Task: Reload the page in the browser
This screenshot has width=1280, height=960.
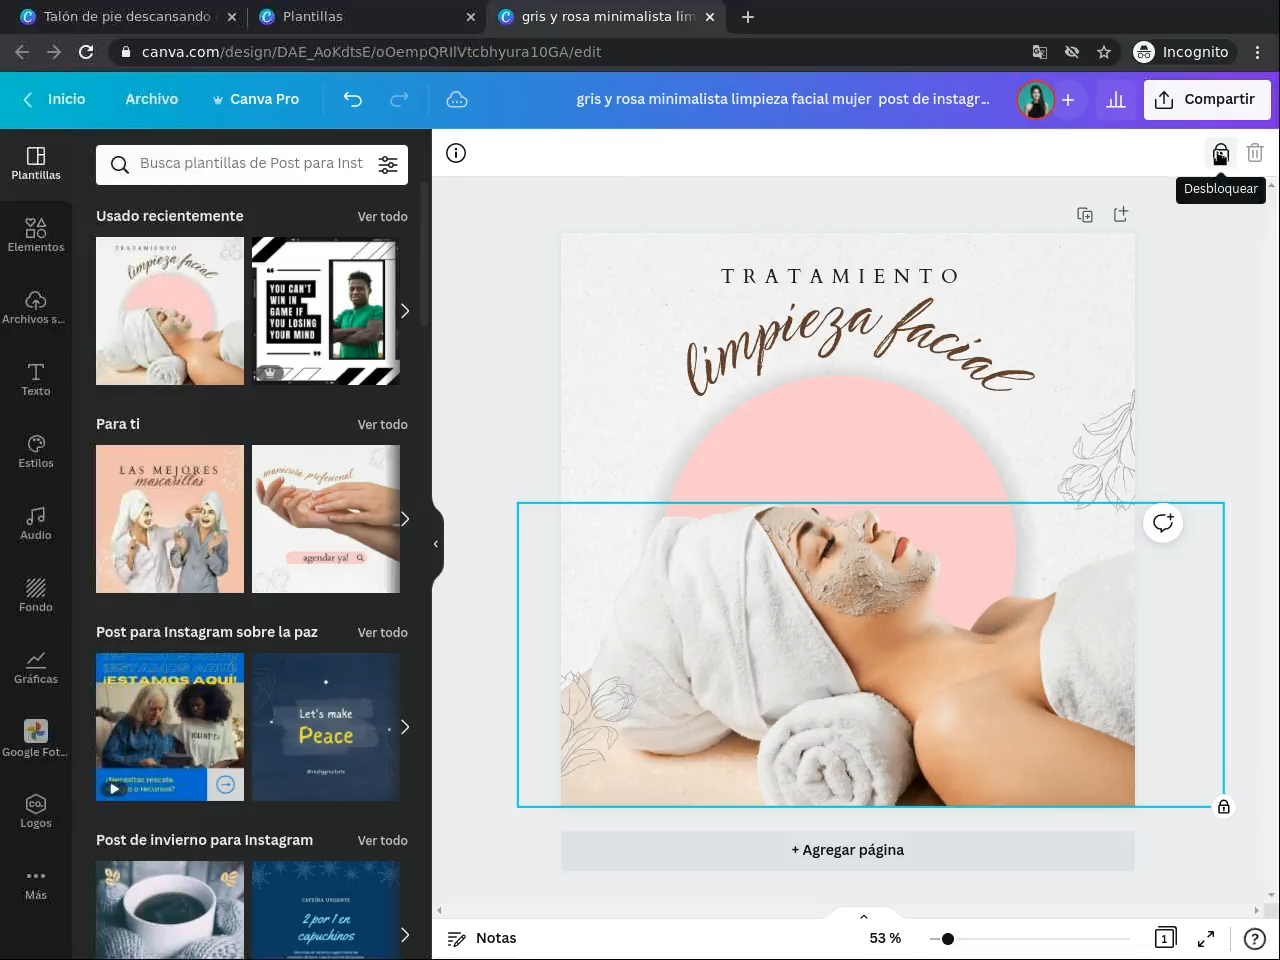Action: pos(86,52)
